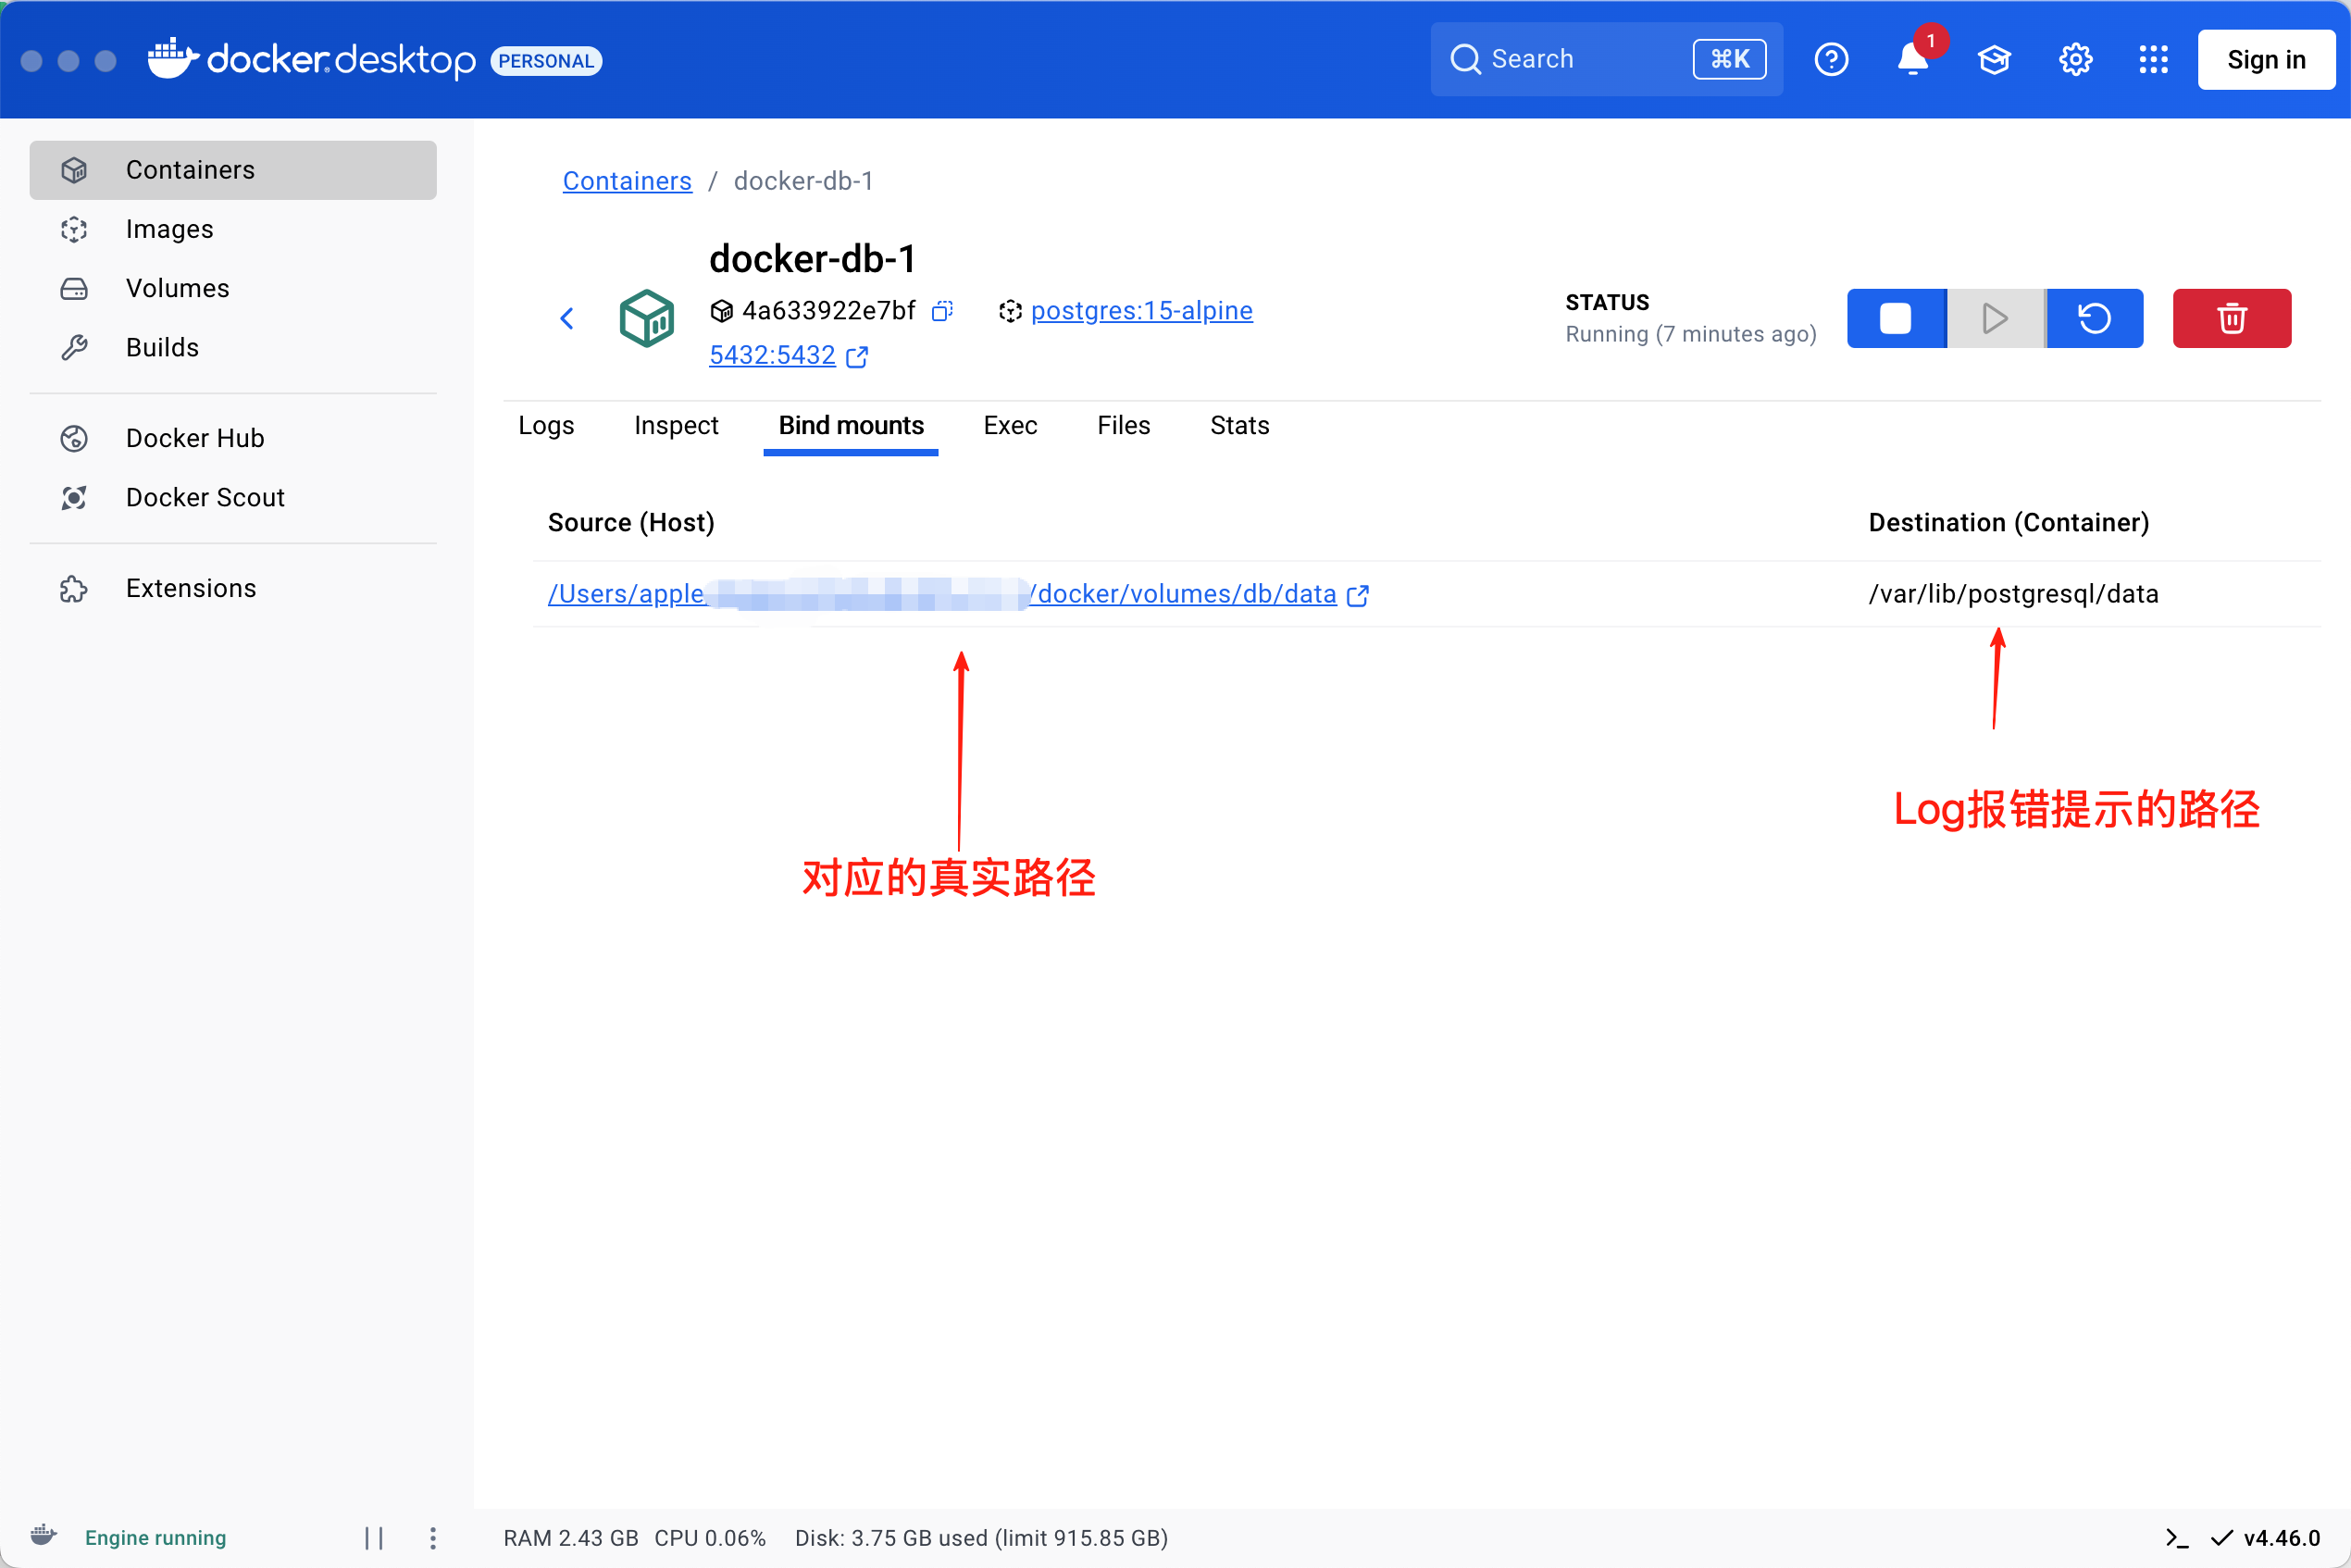Click the Sign in button
The height and width of the screenshot is (1568, 2351).
click(x=2266, y=59)
